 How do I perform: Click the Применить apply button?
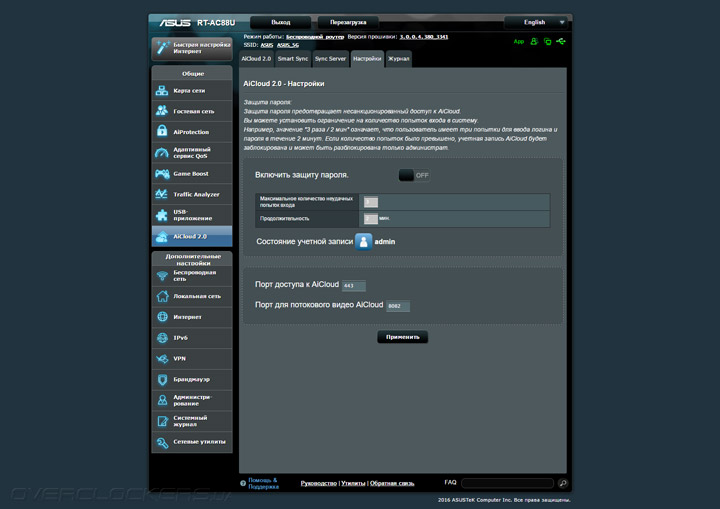click(x=402, y=337)
